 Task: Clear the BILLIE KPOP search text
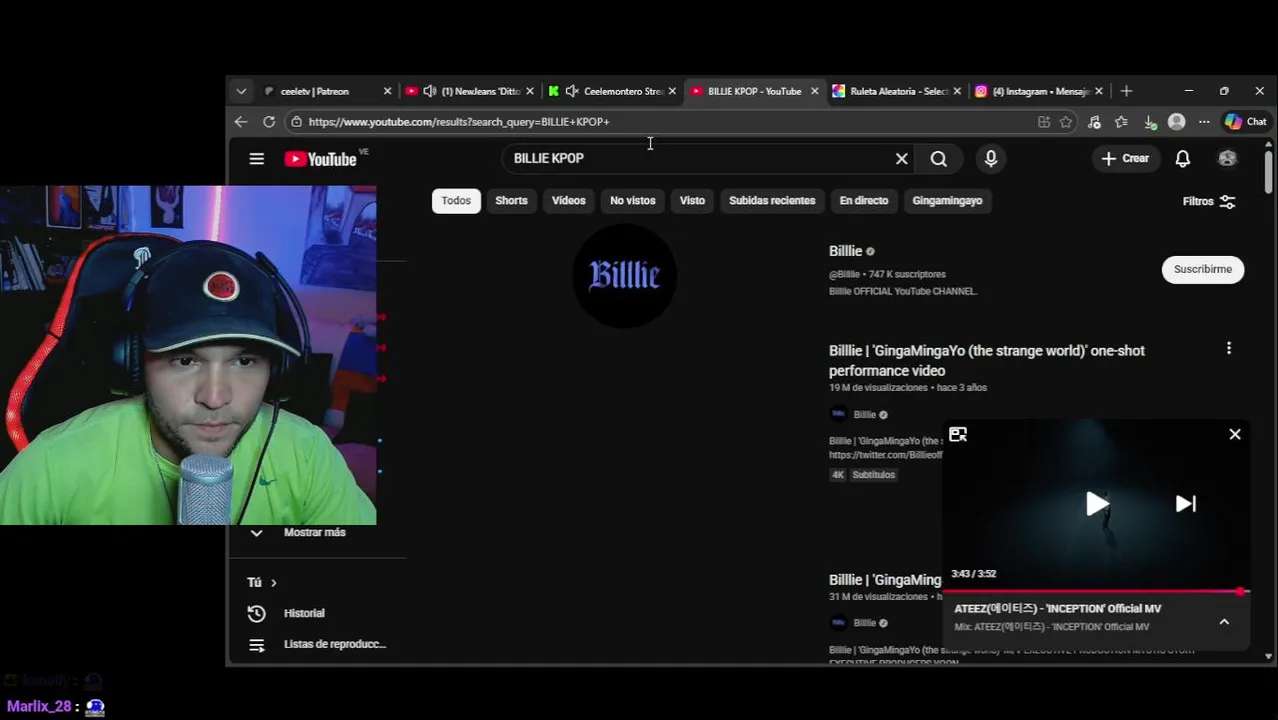[x=902, y=158]
